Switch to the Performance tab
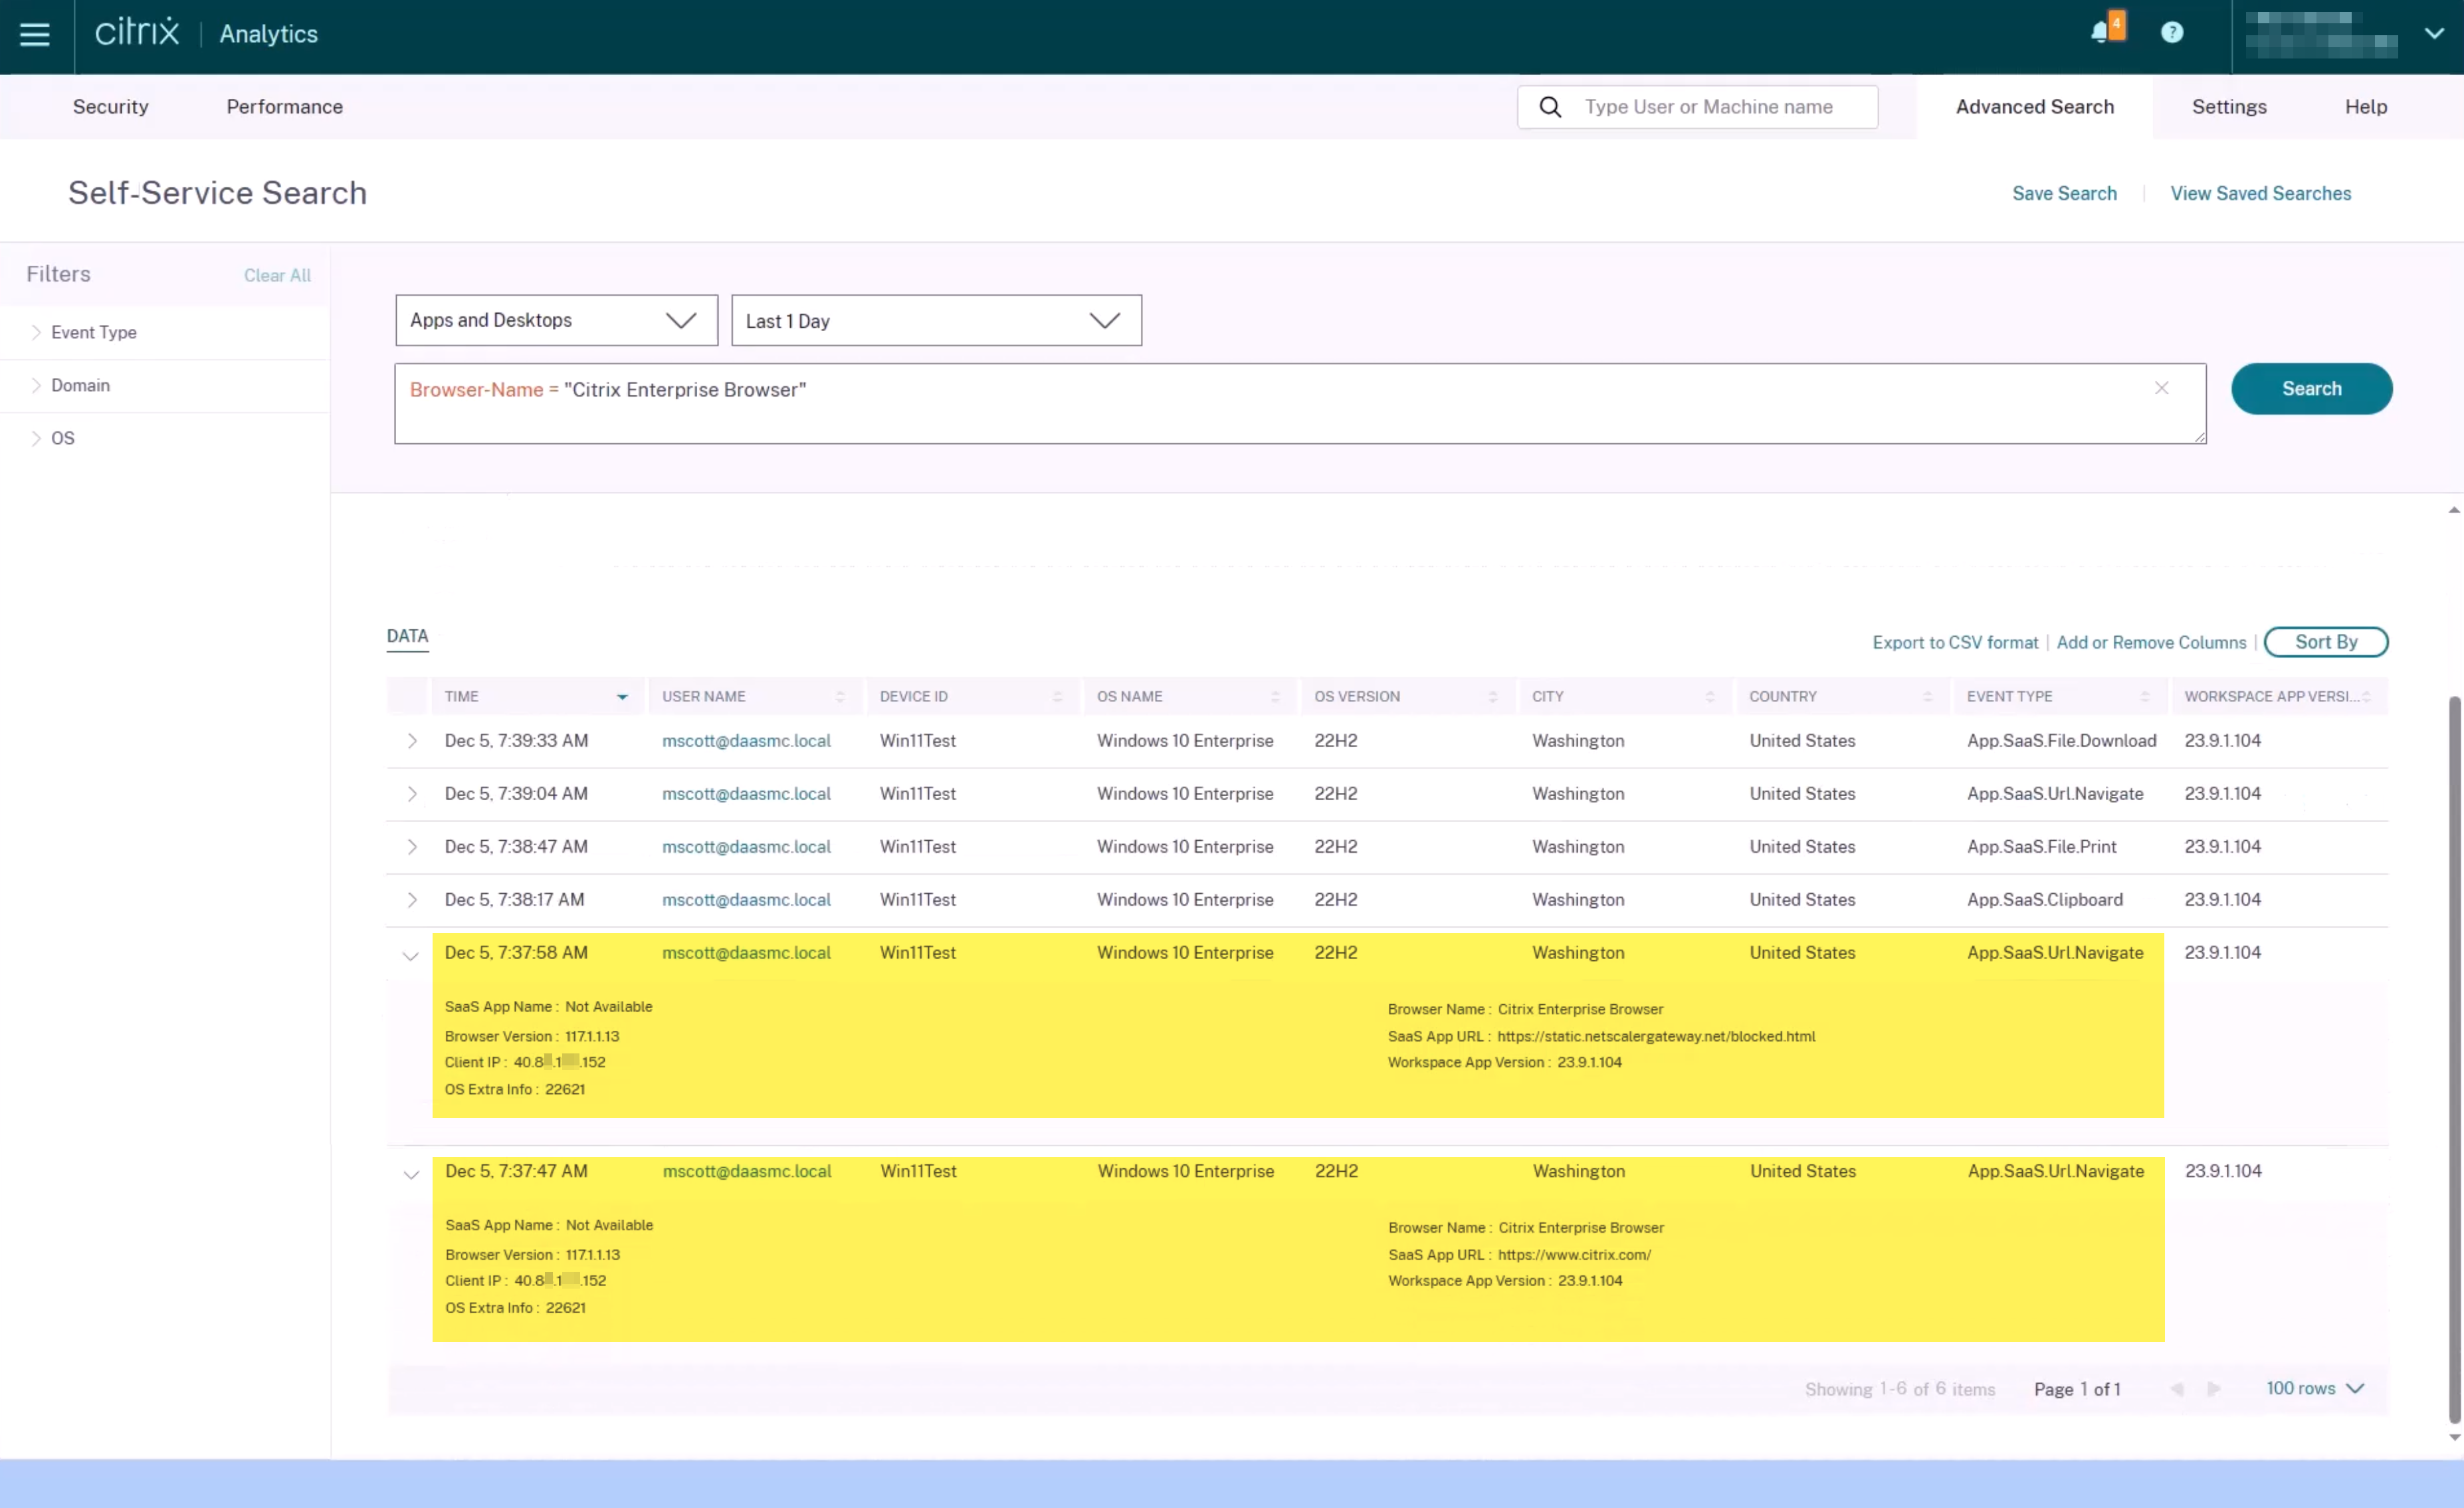The height and width of the screenshot is (1508, 2464). coord(284,107)
